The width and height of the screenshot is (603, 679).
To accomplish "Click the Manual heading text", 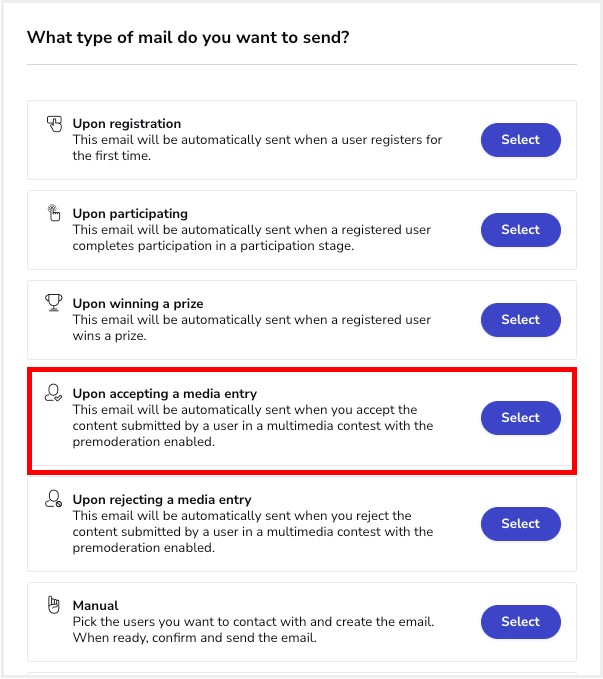I will (x=95, y=606).
